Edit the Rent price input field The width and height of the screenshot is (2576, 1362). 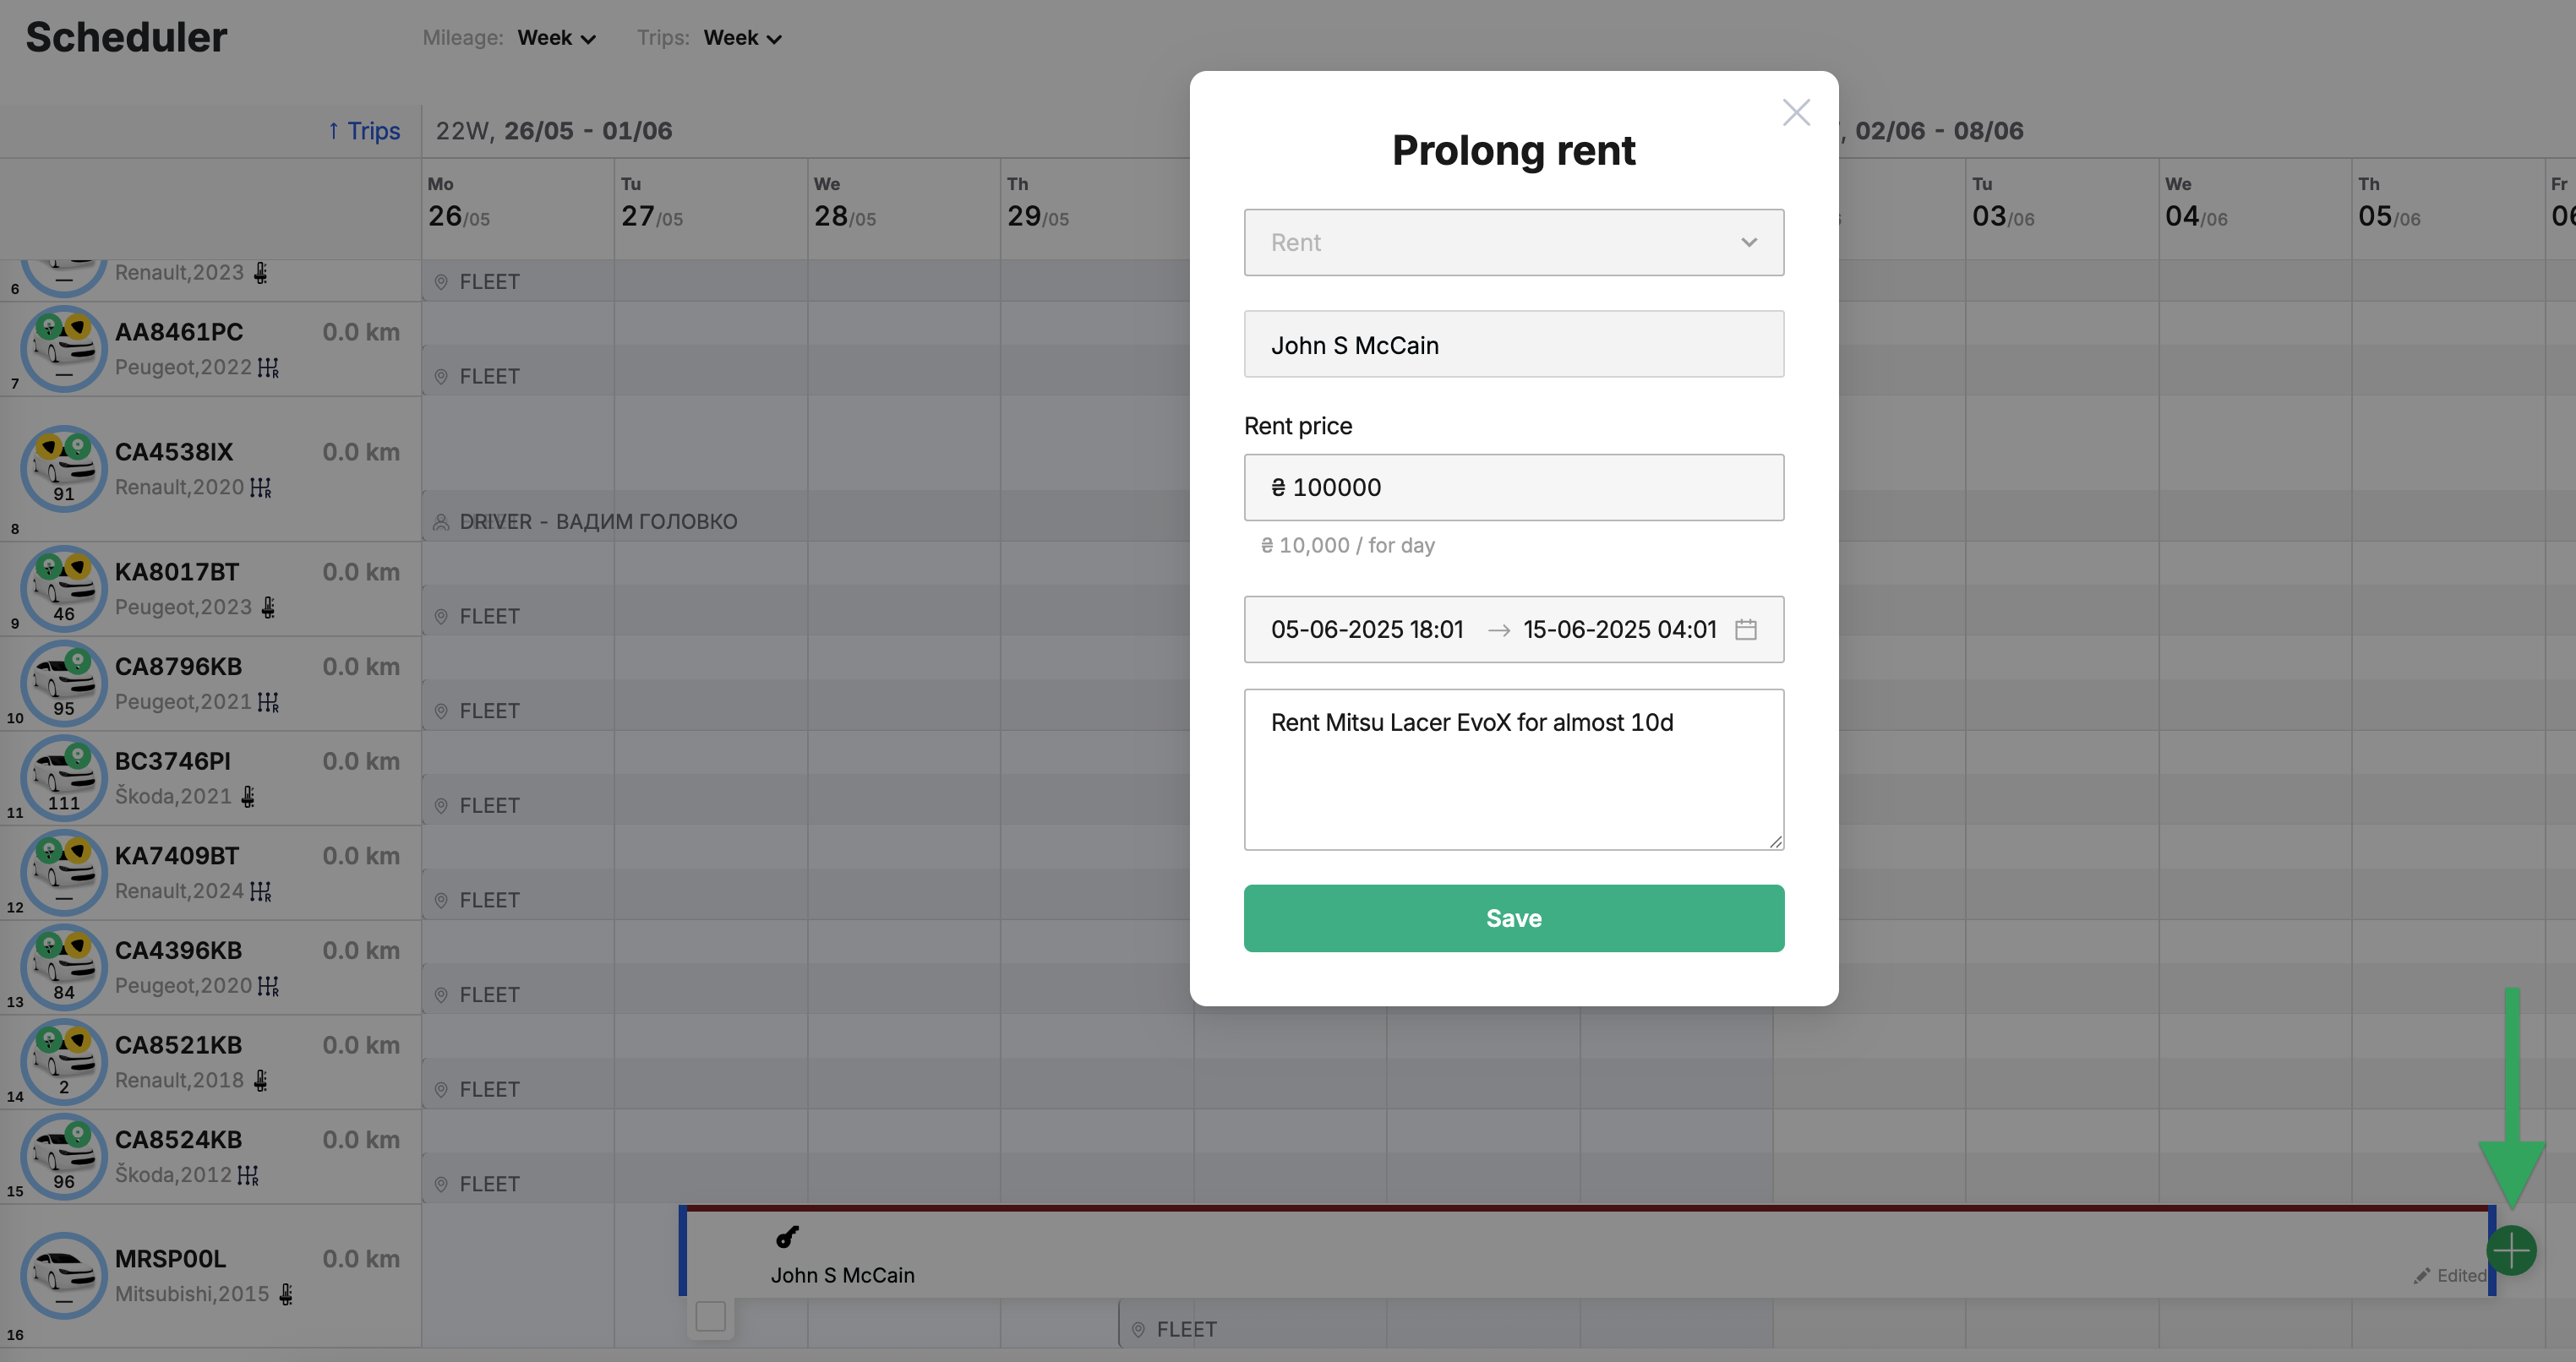coord(1513,487)
